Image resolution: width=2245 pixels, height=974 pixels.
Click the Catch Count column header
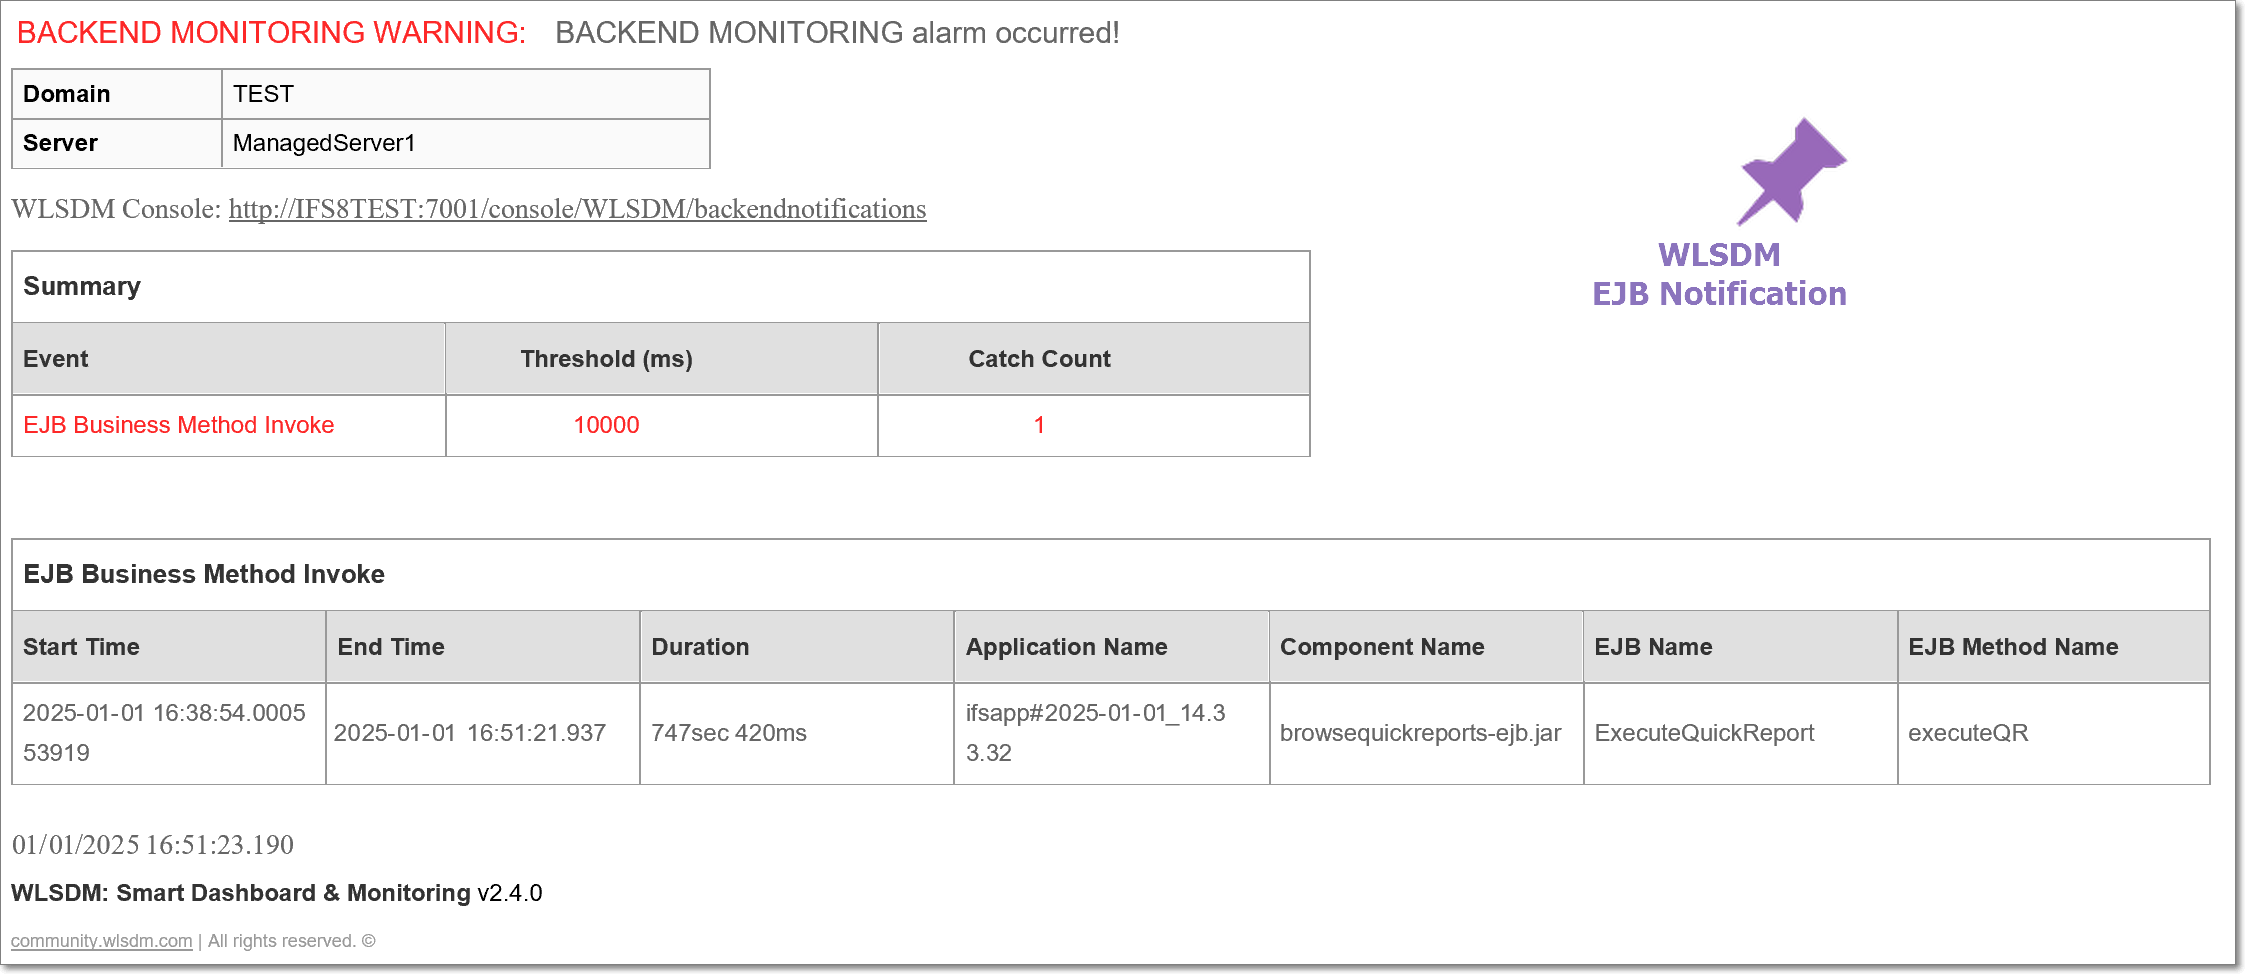[x=1094, y=359]
